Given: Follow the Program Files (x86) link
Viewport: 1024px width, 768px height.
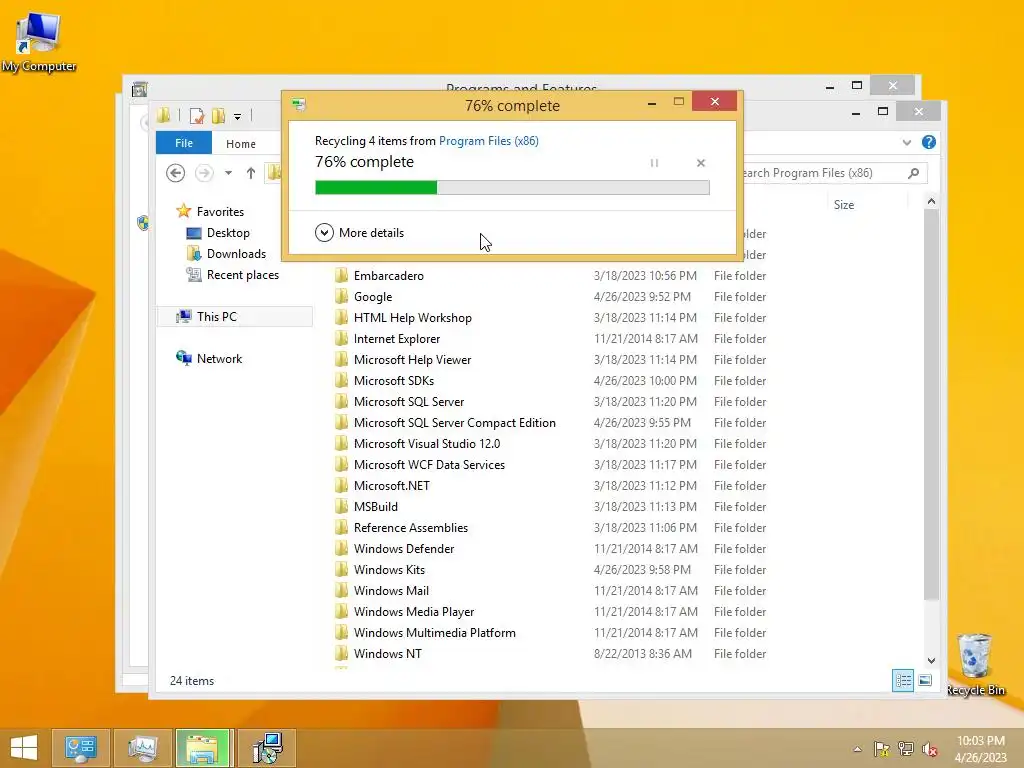Looking at the screenshot, I should coord(488,140).
